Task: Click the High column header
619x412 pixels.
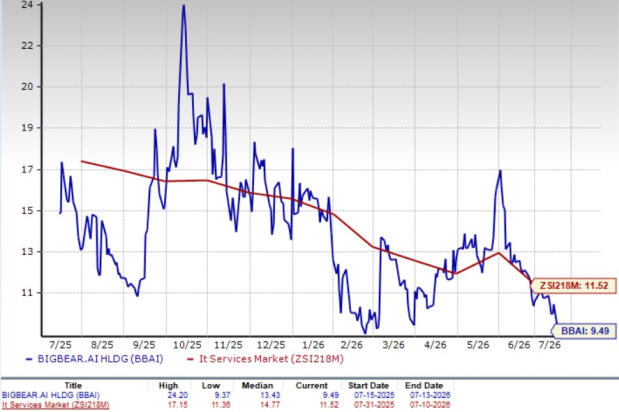Action: [x=169, y=385]
